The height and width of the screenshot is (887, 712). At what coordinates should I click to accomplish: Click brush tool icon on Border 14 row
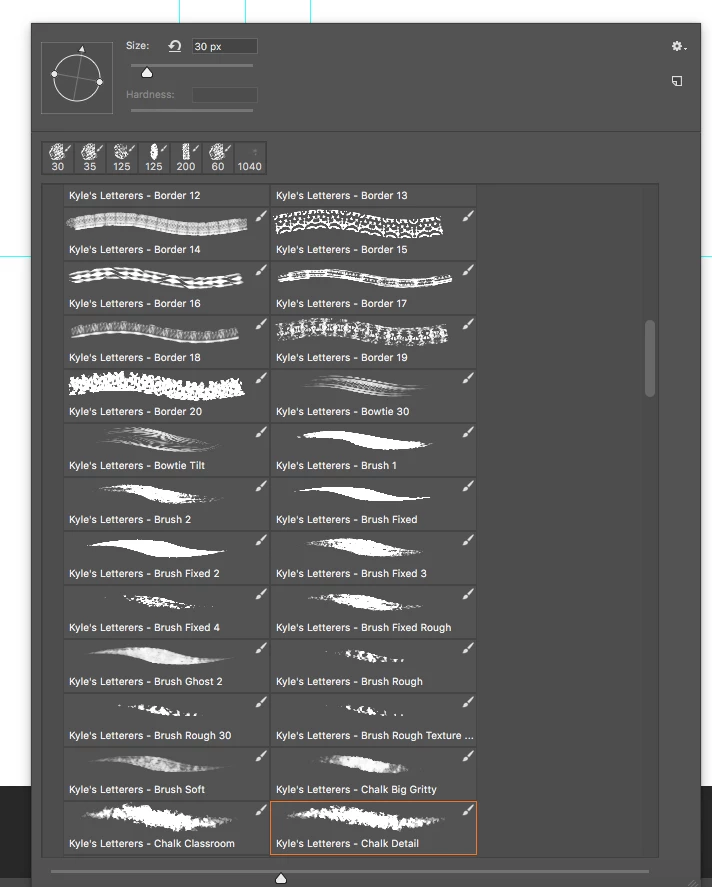point(261,216)
